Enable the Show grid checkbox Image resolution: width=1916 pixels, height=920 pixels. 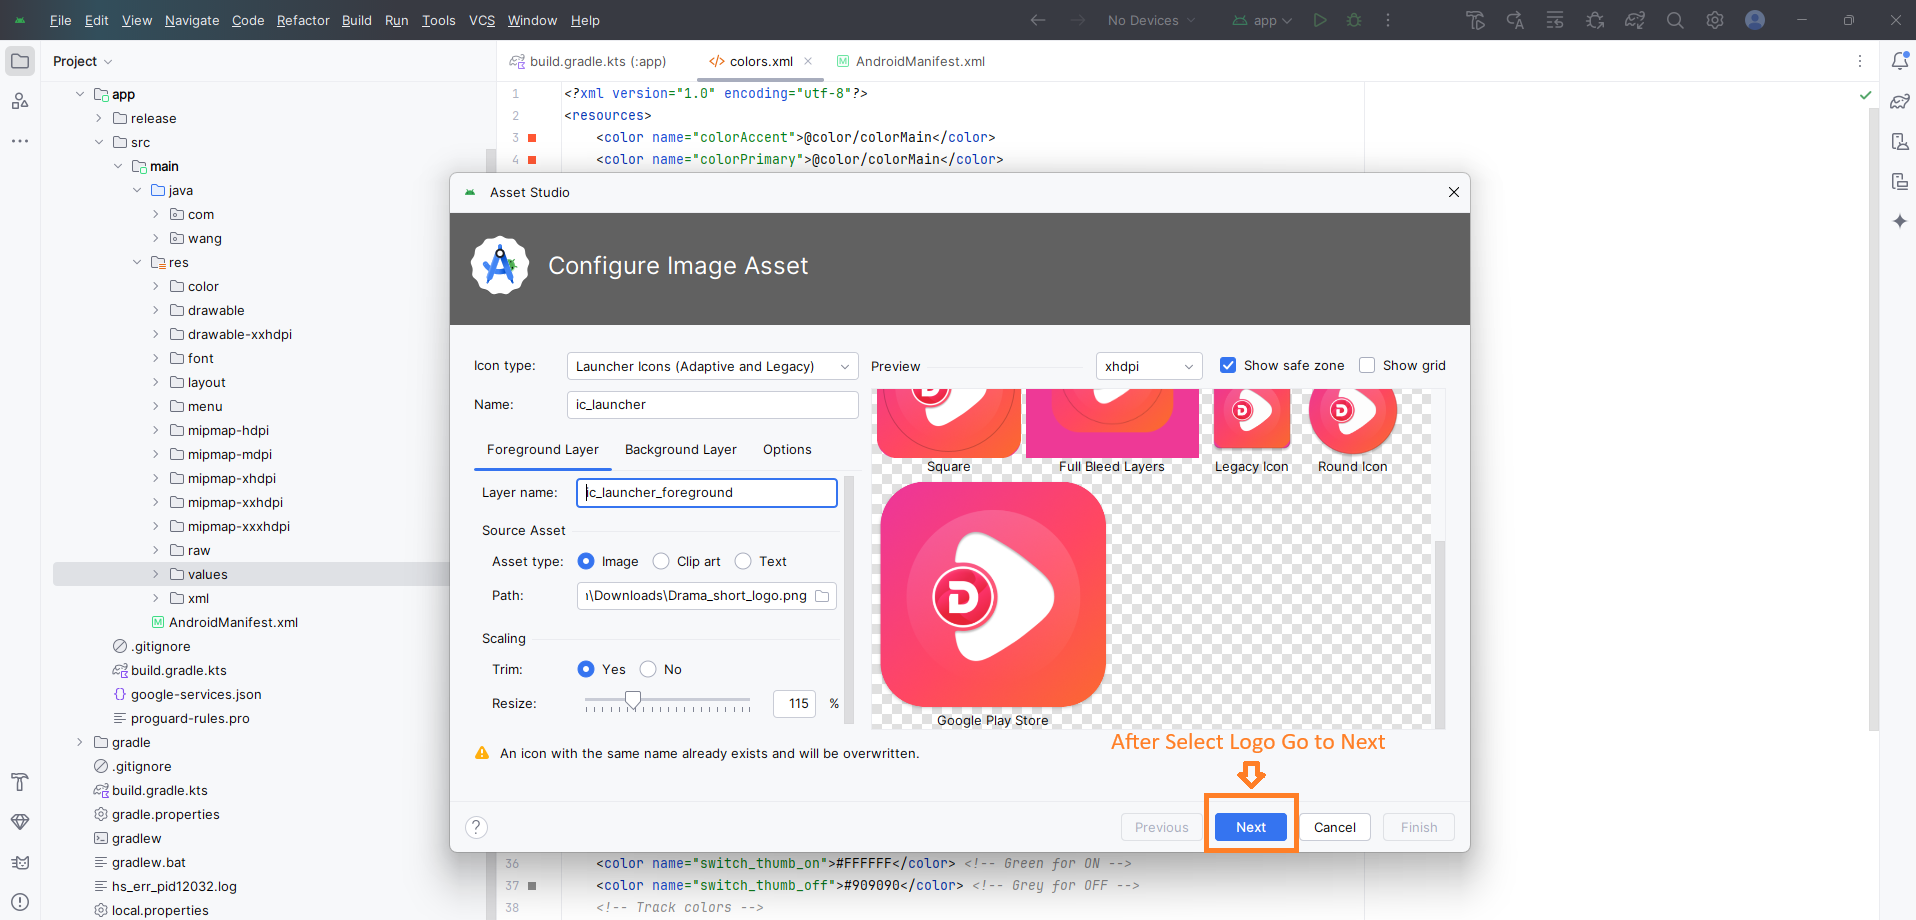pos(1367,365)
